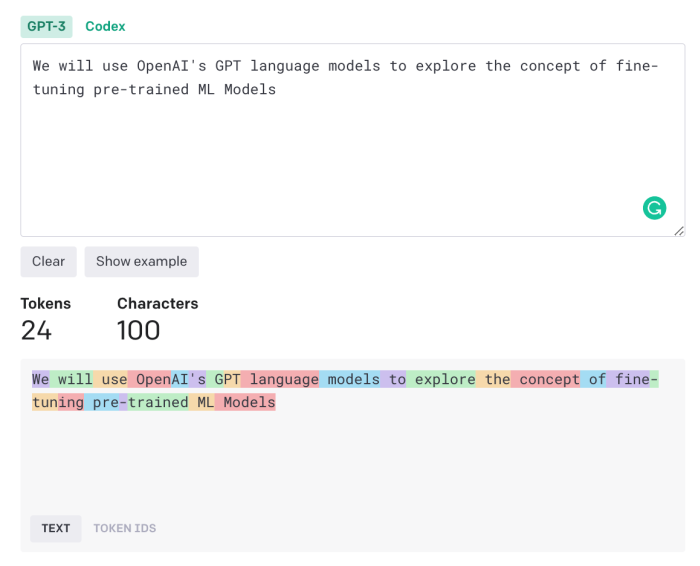Image resolution: width=700 pixels, height=566 pixels.
Task: Click the highlighted token 'ML'
Action: pos(202,403)
